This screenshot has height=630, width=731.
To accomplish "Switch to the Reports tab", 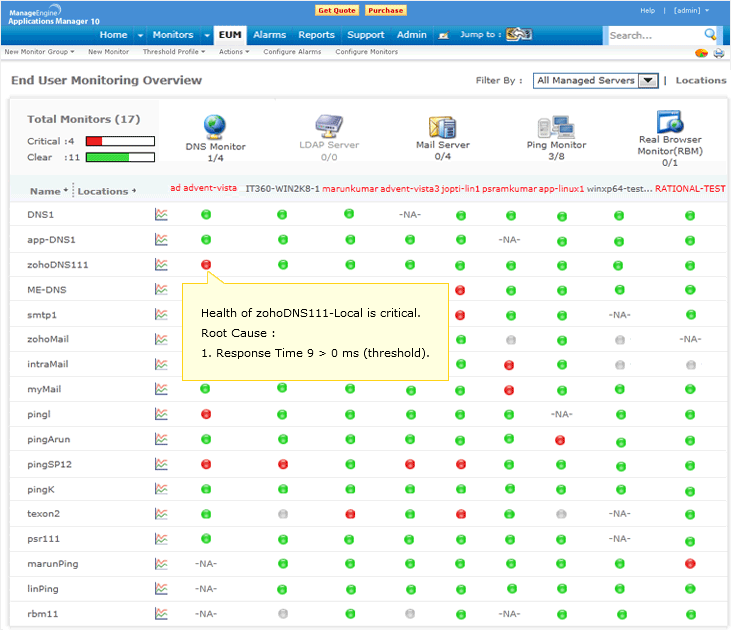I will 317,35.
